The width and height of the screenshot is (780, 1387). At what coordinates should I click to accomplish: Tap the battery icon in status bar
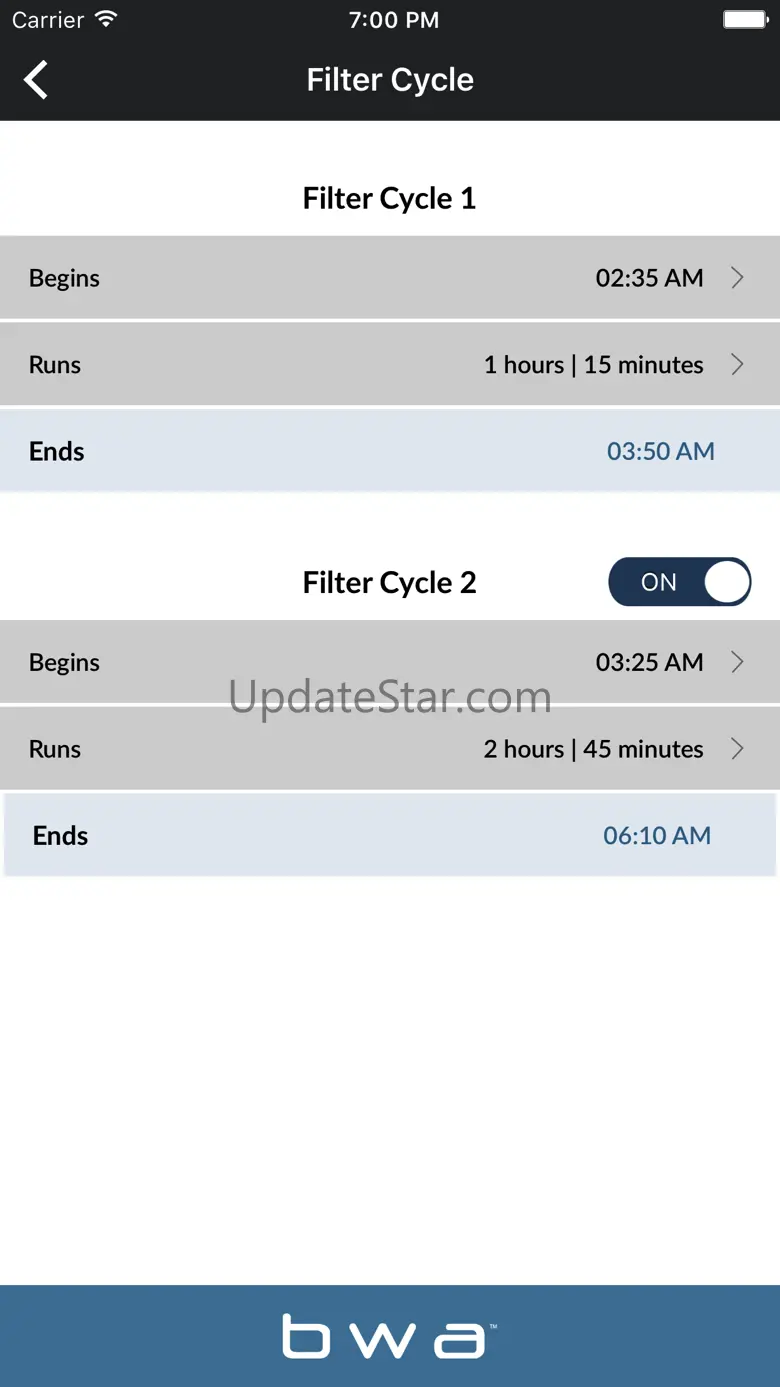click(x=744, y=19)
